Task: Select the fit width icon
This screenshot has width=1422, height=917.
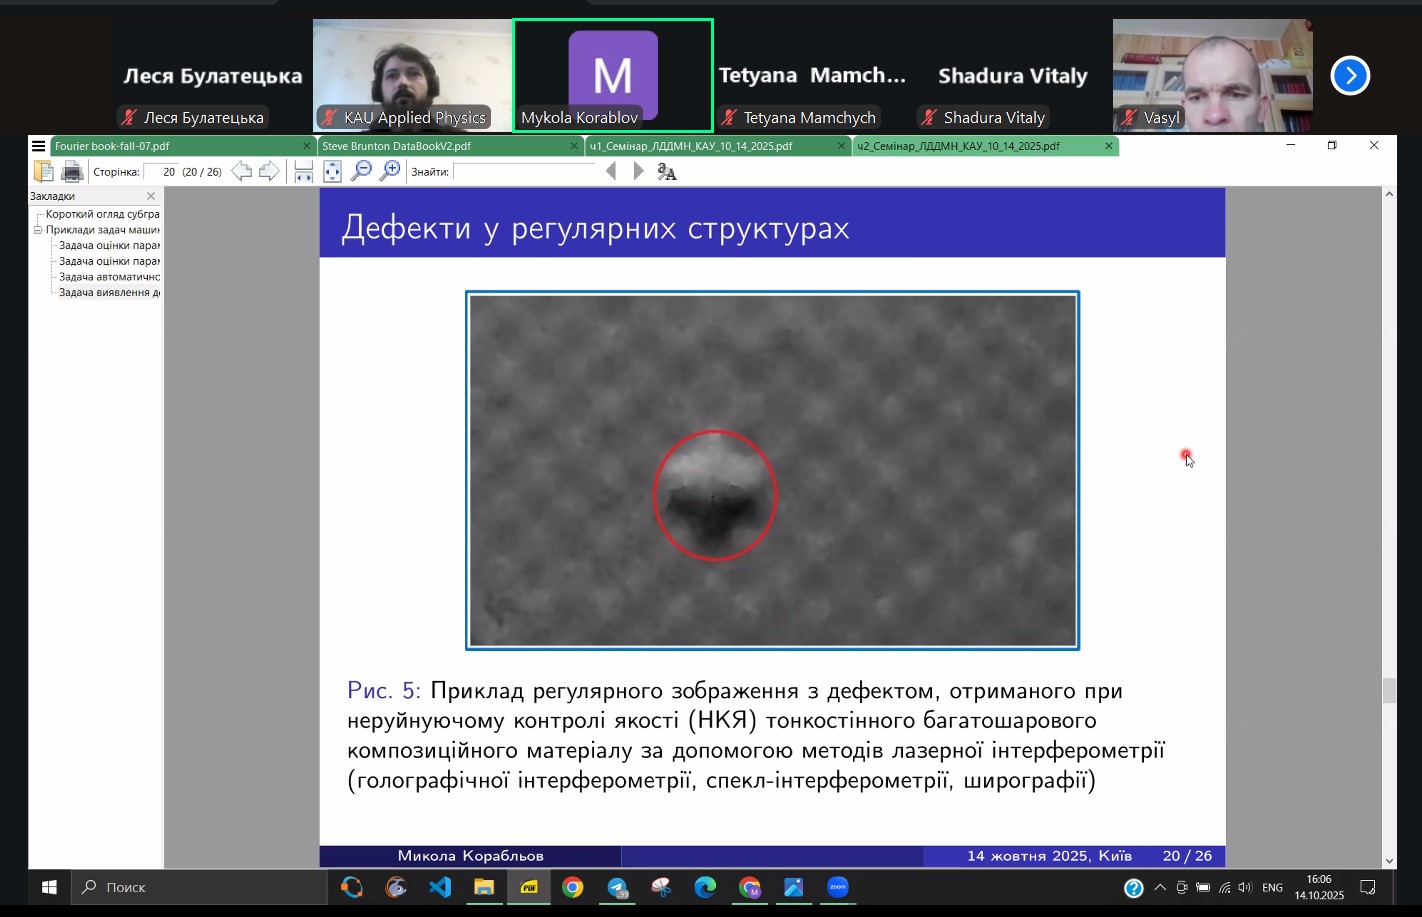Action: pyautogui.click(x=304, y=172)
